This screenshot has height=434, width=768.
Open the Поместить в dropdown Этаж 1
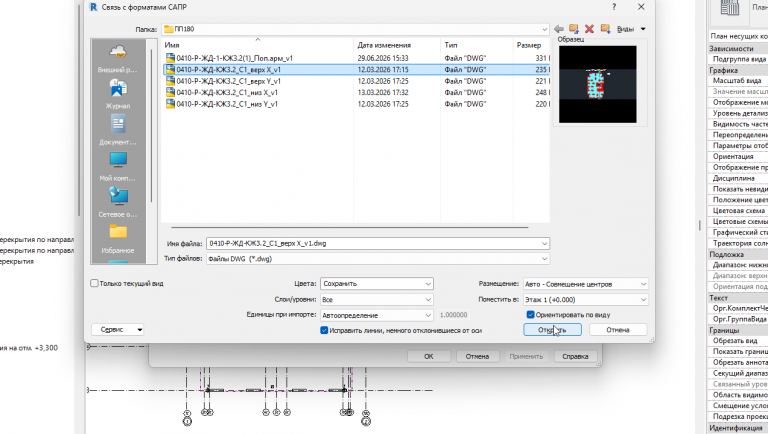[x=585, y=299]
